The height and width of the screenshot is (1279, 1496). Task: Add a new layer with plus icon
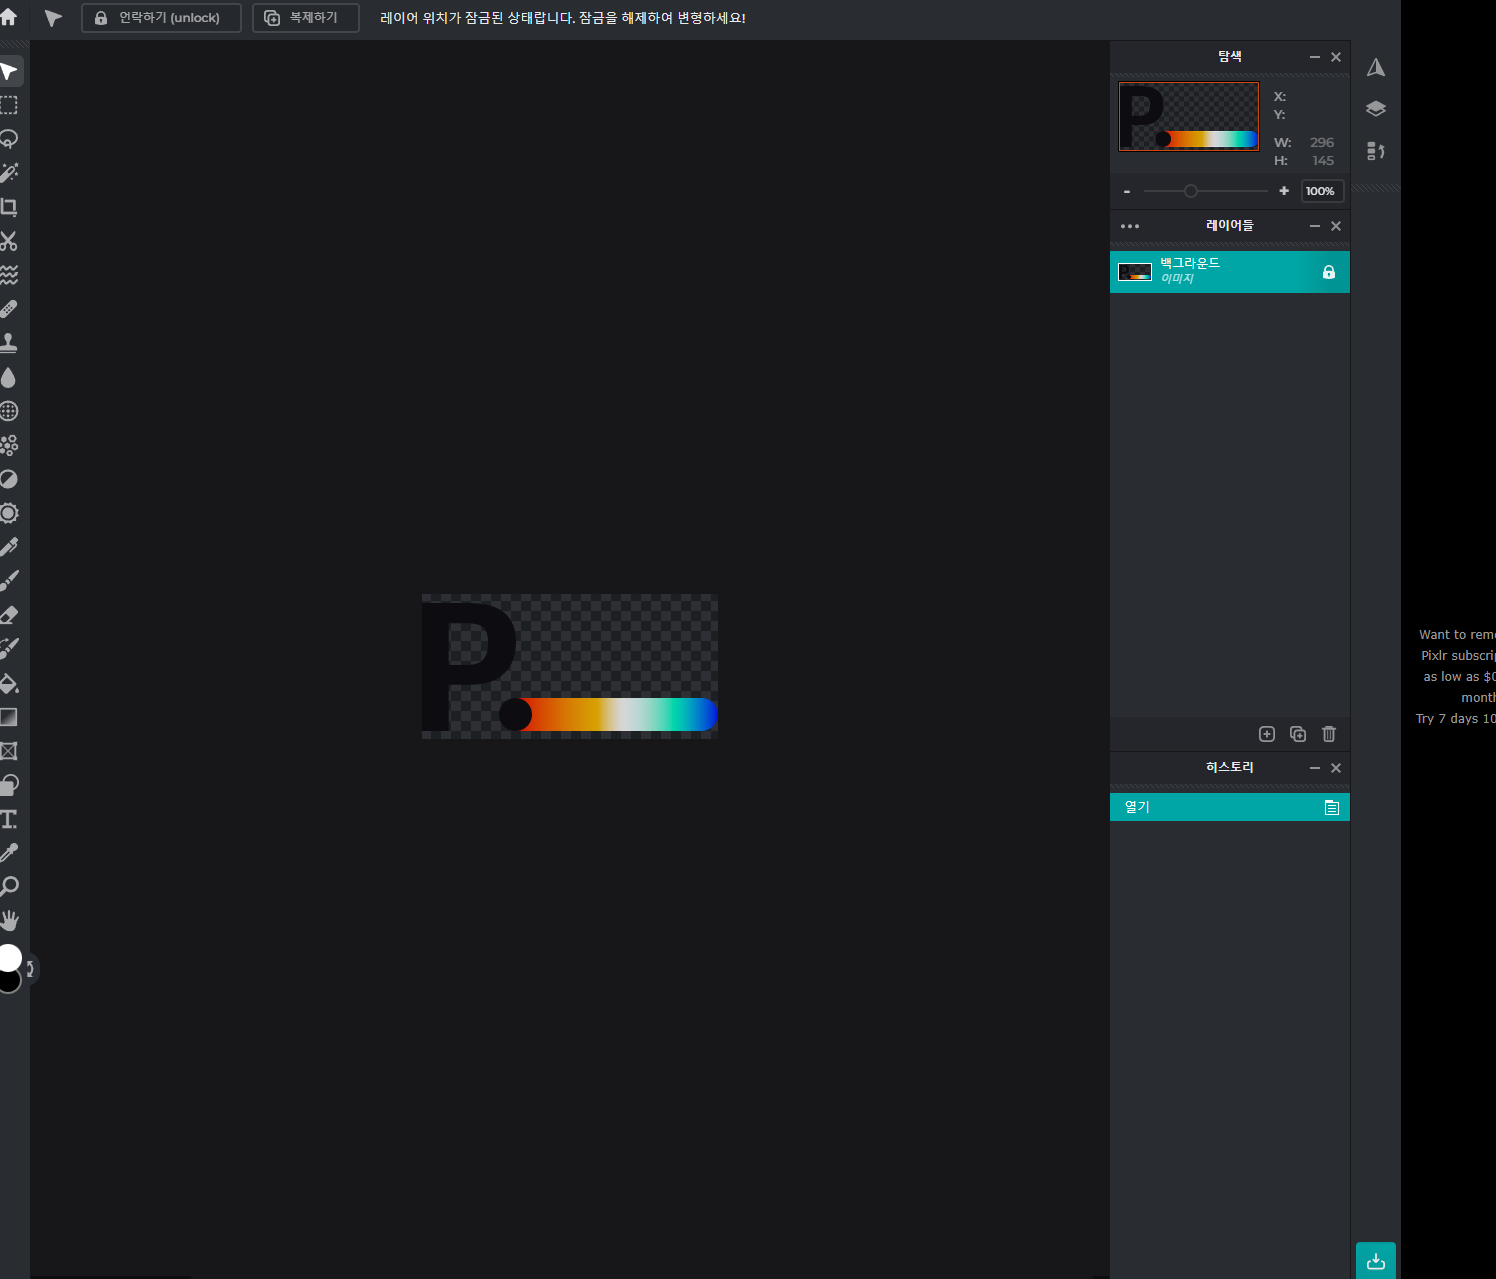point(1267,734)
